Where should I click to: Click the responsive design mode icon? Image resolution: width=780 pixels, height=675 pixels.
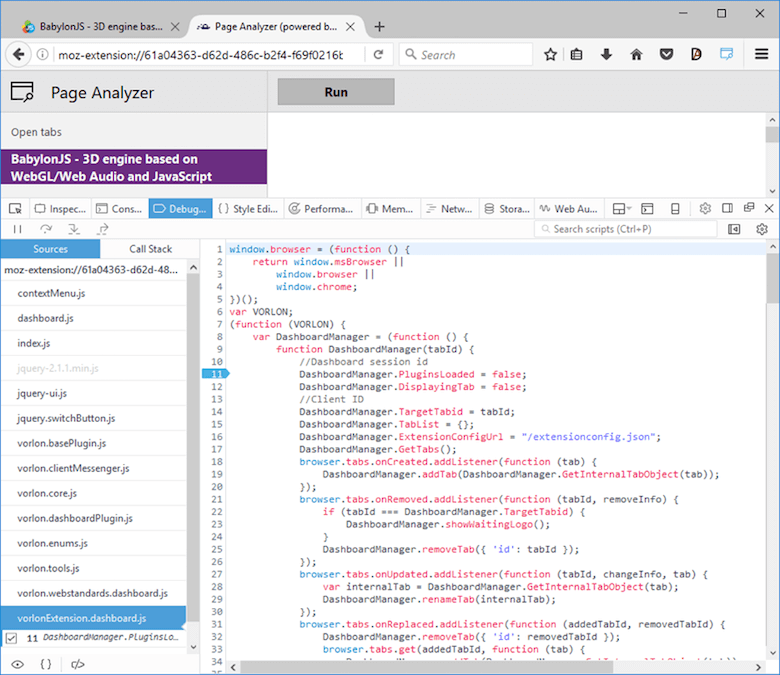675,209
